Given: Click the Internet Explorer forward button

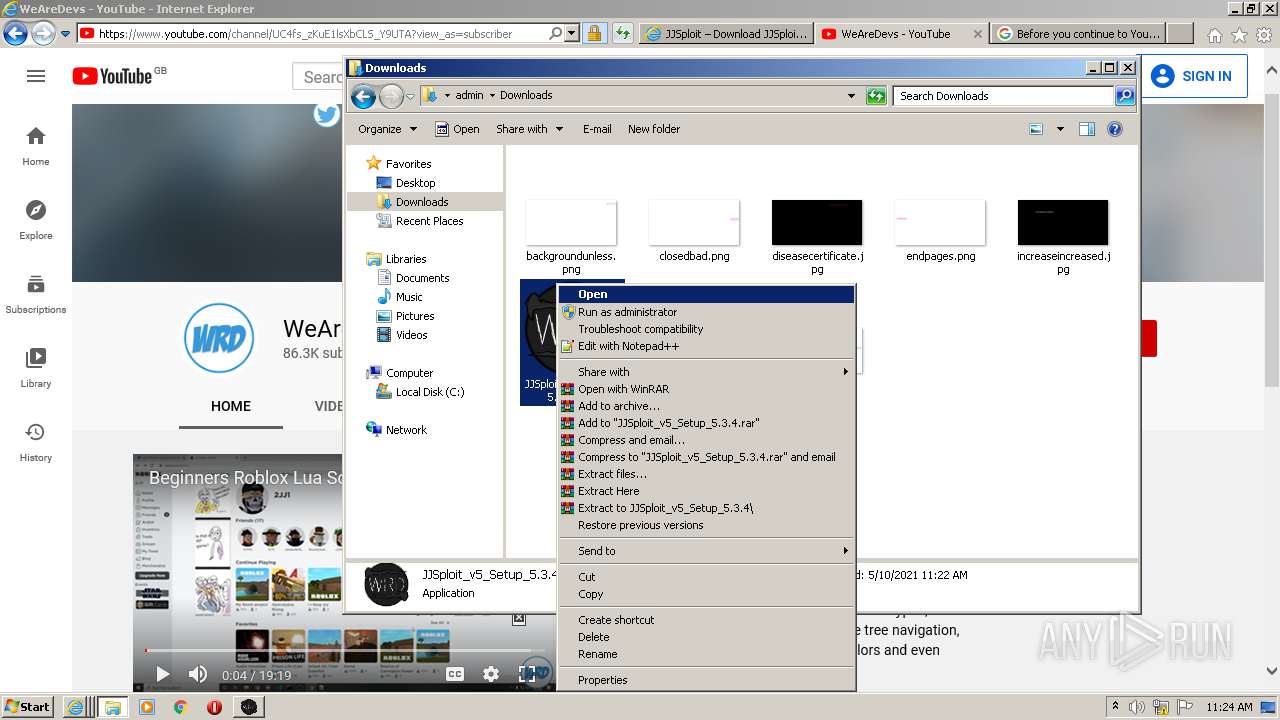Looking at the screenshot, I should [x=43, y=34].
